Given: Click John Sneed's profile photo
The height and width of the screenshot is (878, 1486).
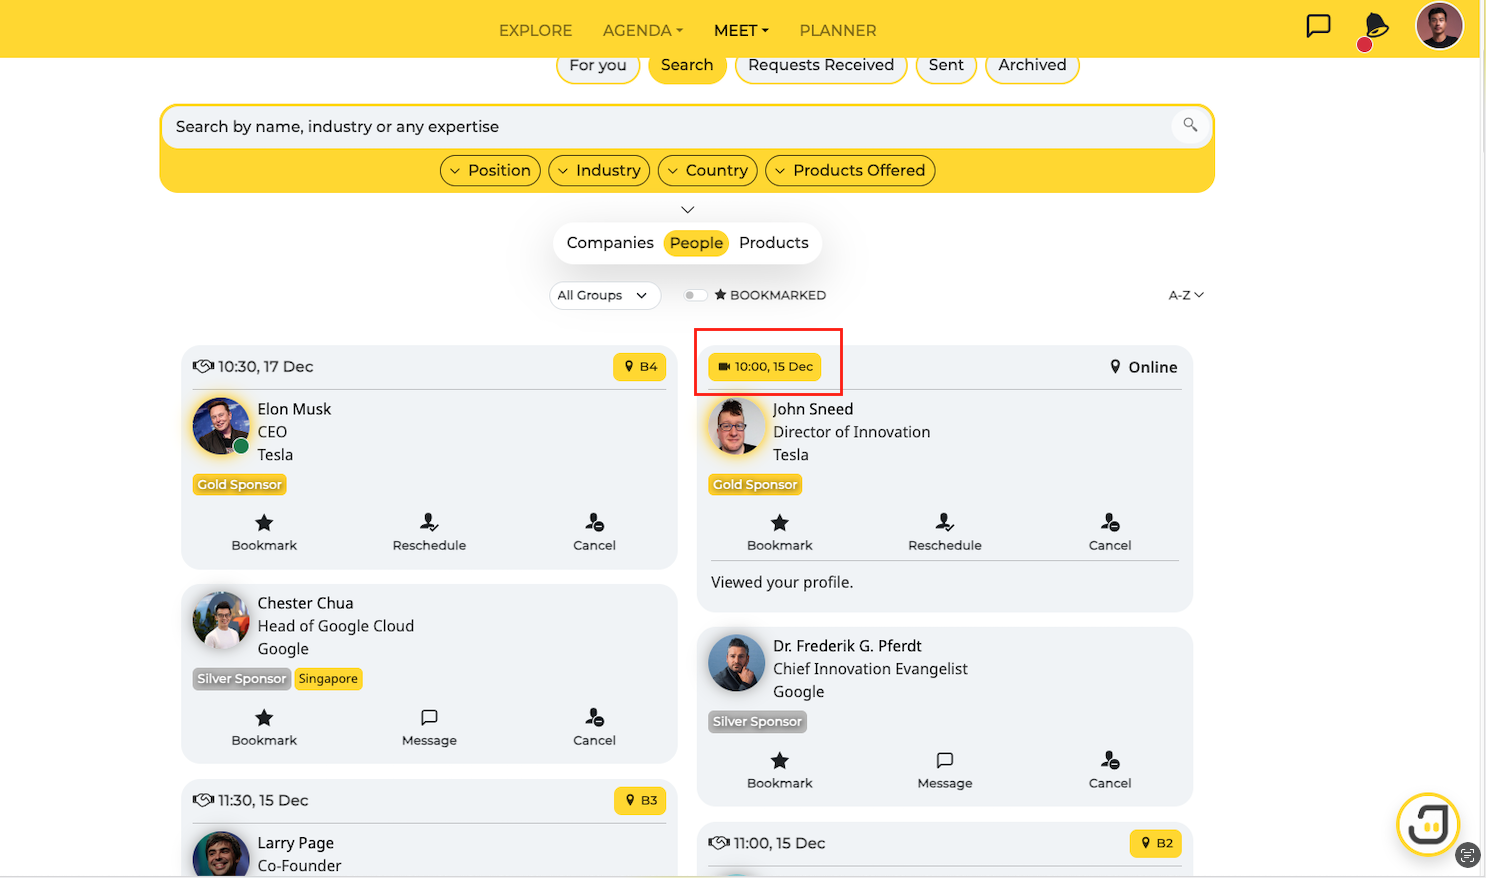Looking at the screenshot, I should click(737, 426).
